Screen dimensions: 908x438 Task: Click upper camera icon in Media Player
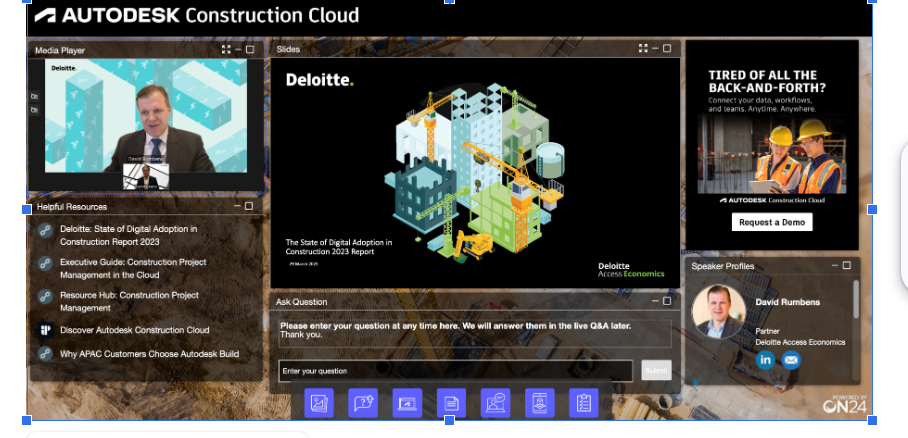click(34, 96)
